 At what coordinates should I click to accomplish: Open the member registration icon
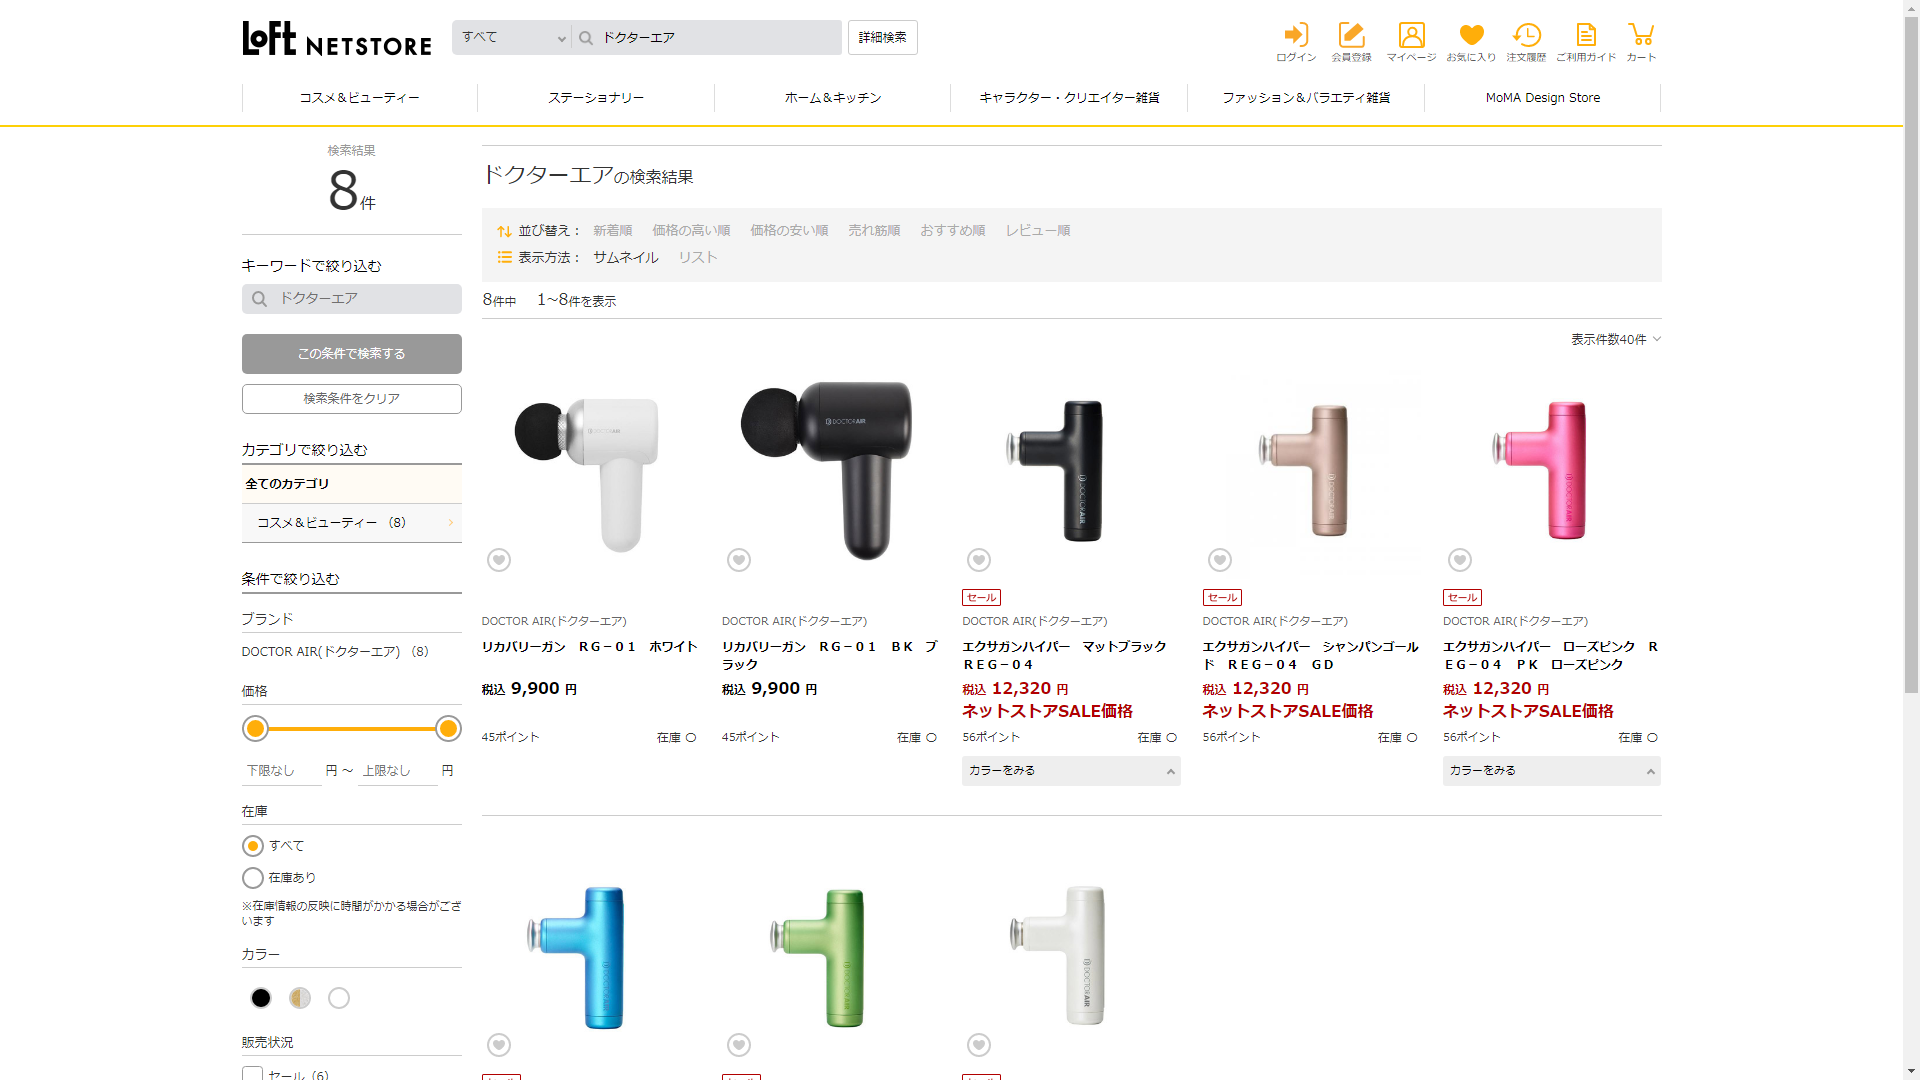pyautogui.click(x=1351, y=42)
